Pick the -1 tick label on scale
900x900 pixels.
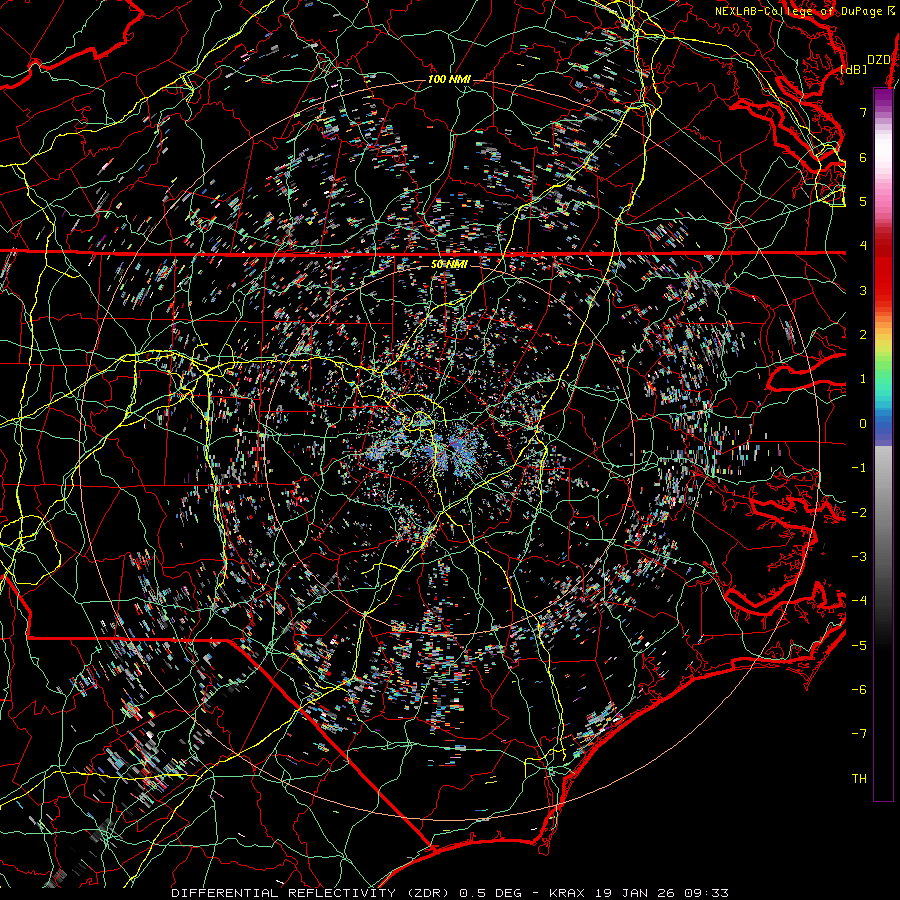[859, 468]
